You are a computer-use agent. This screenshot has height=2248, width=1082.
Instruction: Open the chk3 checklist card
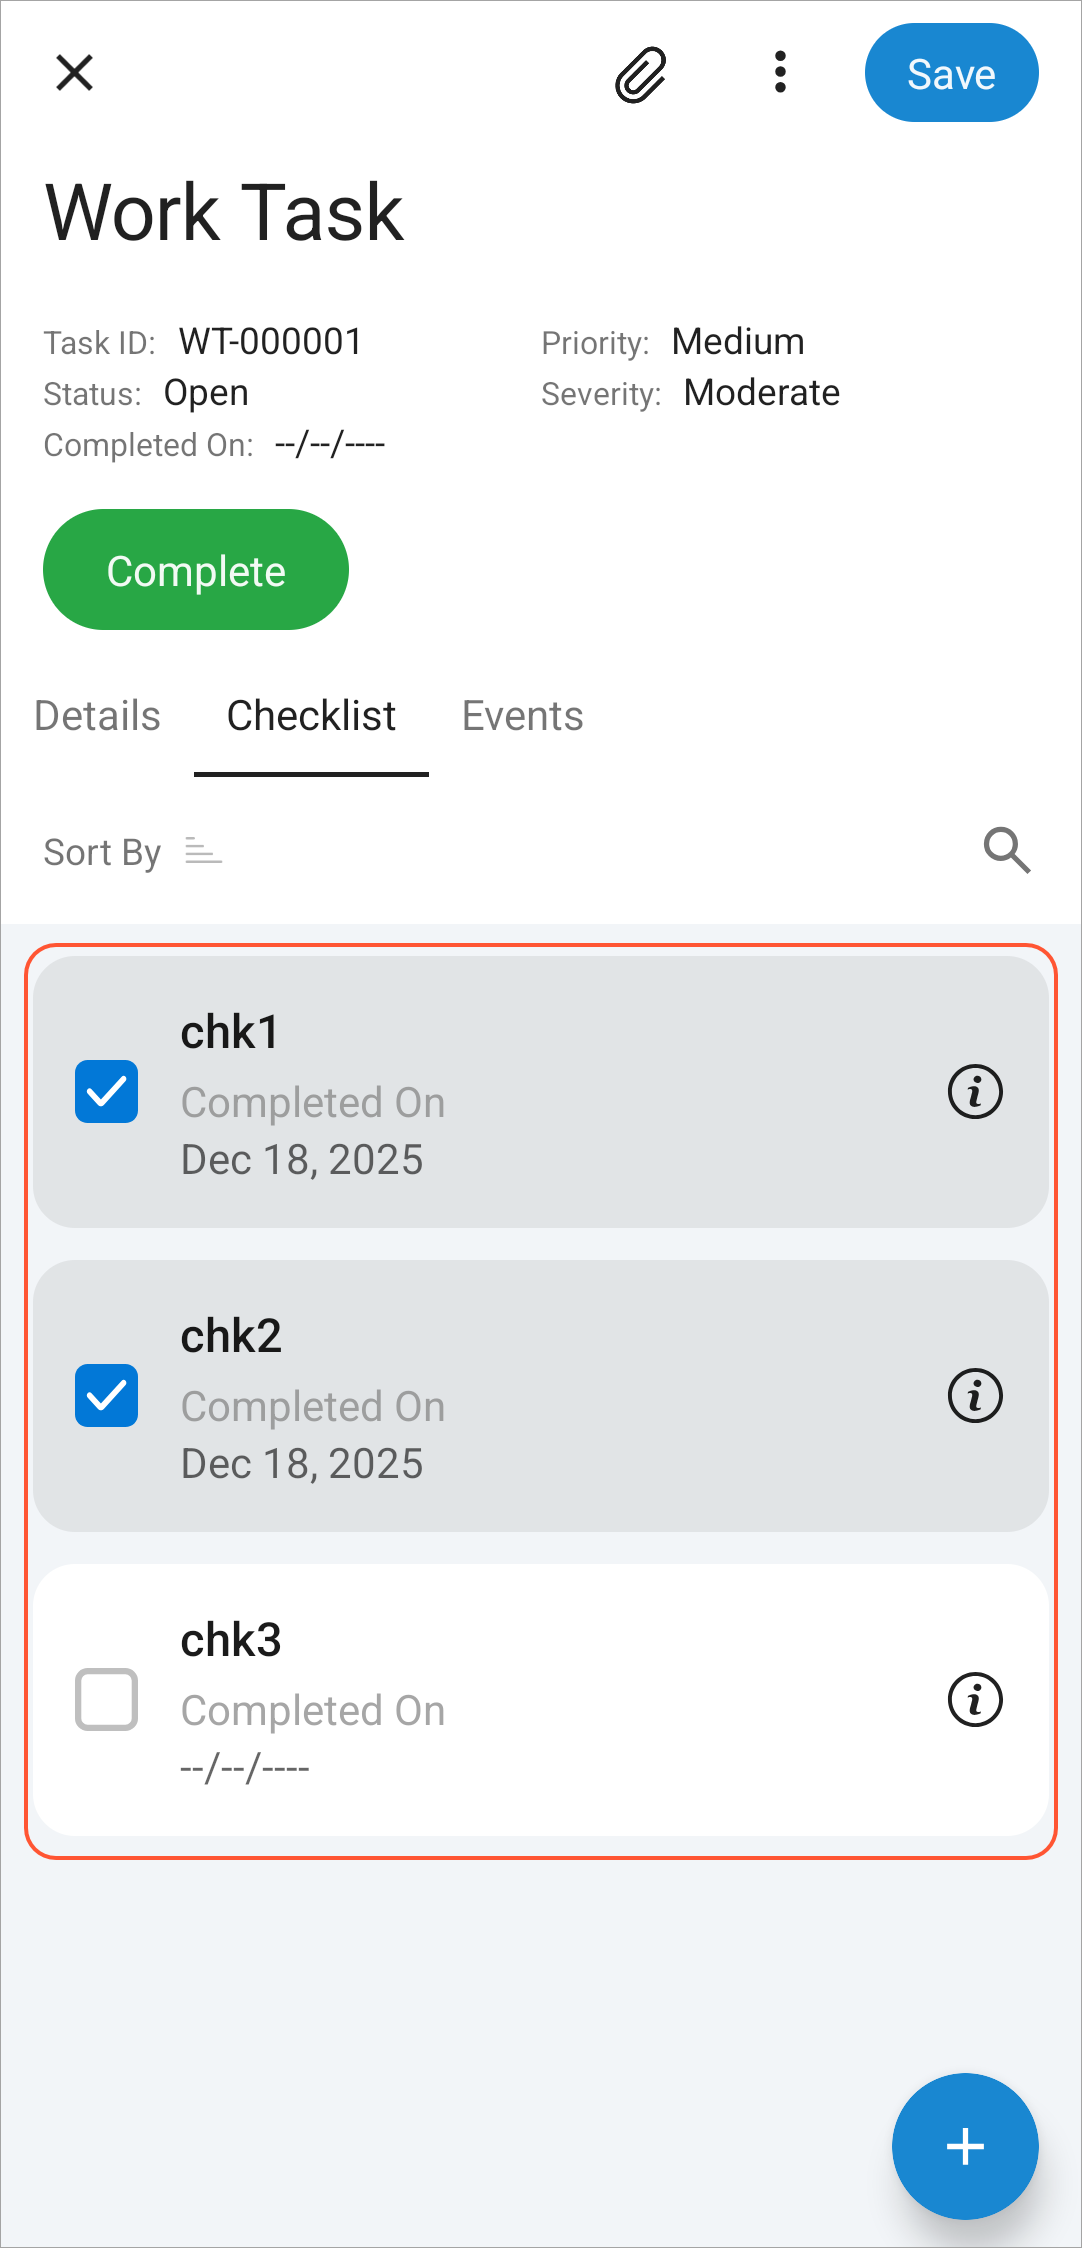(541, 1700)
